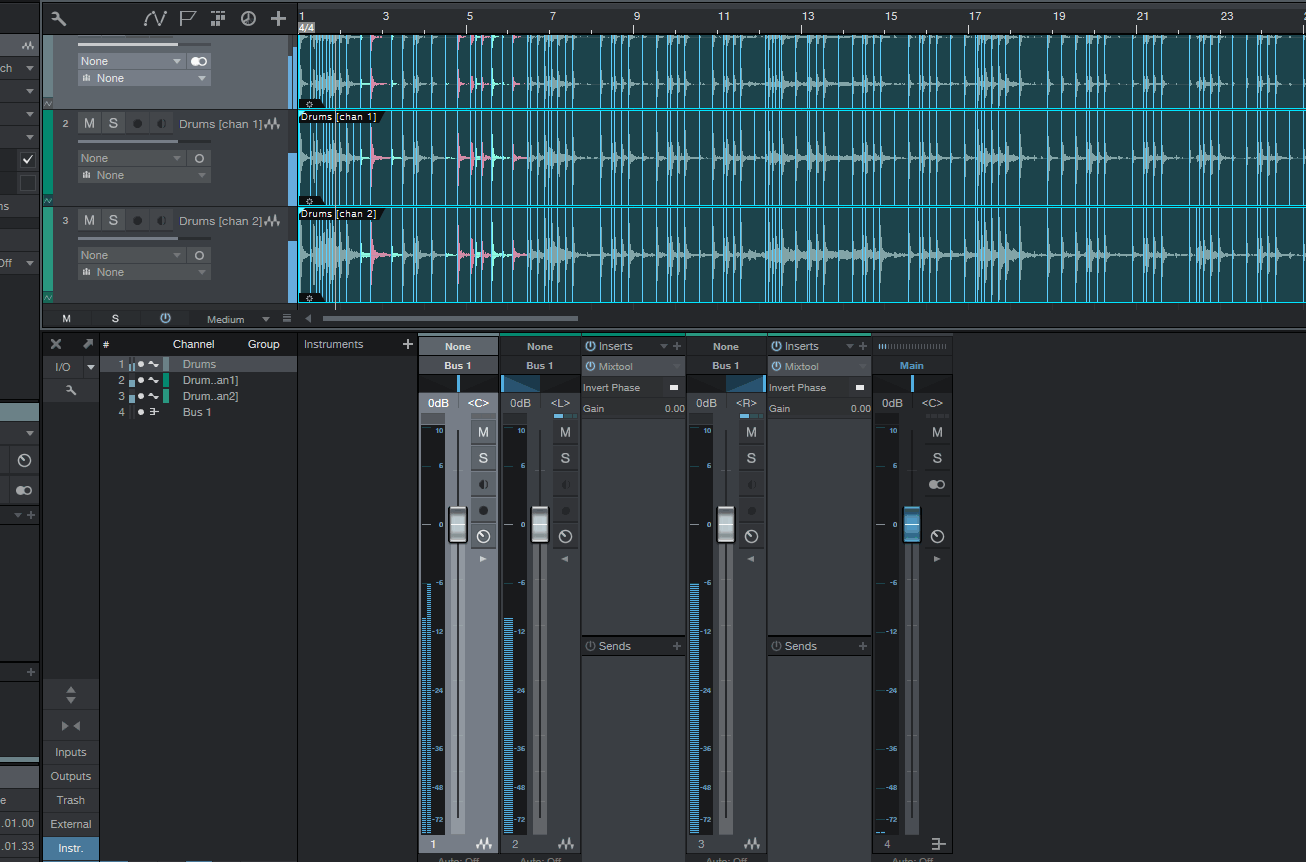This screenshot has width=1306, height=862.
Task: Show the Inputs panel in mixer
Action: pos(71,752)
